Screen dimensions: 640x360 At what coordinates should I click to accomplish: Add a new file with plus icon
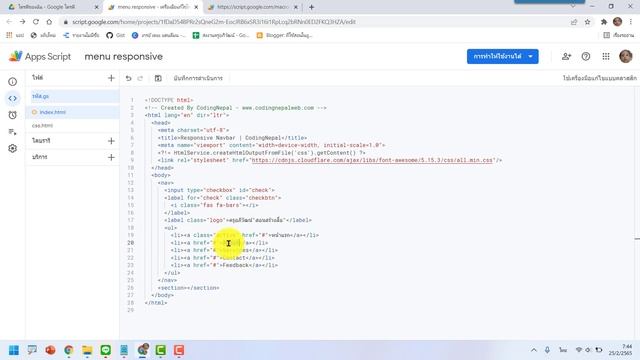tap(111, 78)
